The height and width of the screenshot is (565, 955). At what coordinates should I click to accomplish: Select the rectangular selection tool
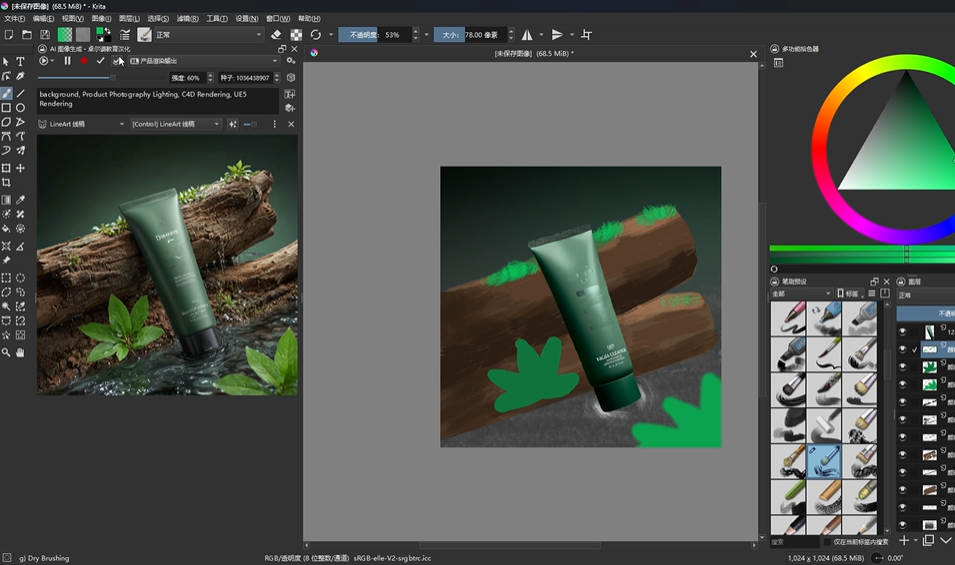6,278
